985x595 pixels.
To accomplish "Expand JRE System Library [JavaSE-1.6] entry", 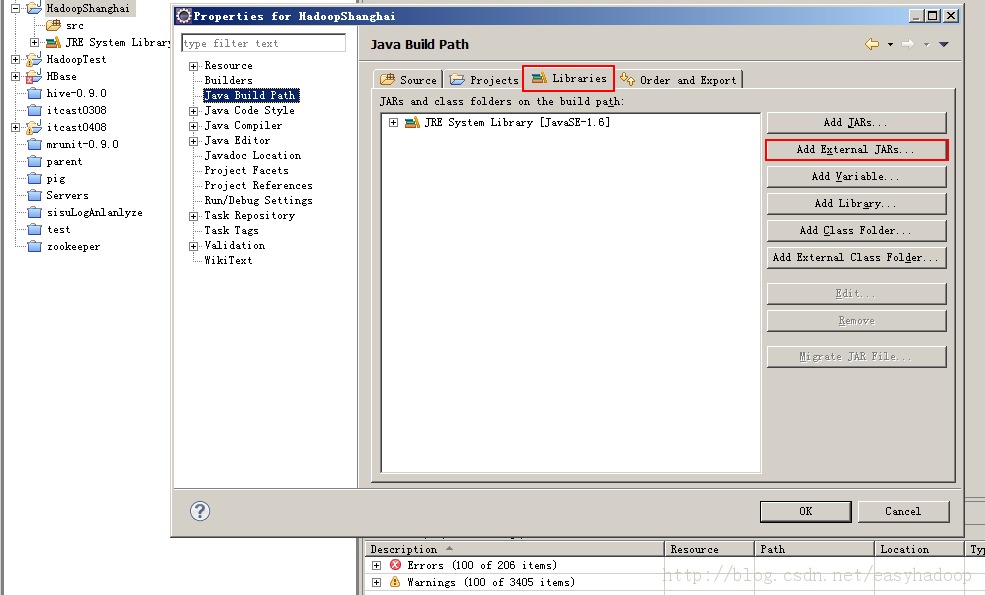I will pyautogui.click(x=393, y=123).
